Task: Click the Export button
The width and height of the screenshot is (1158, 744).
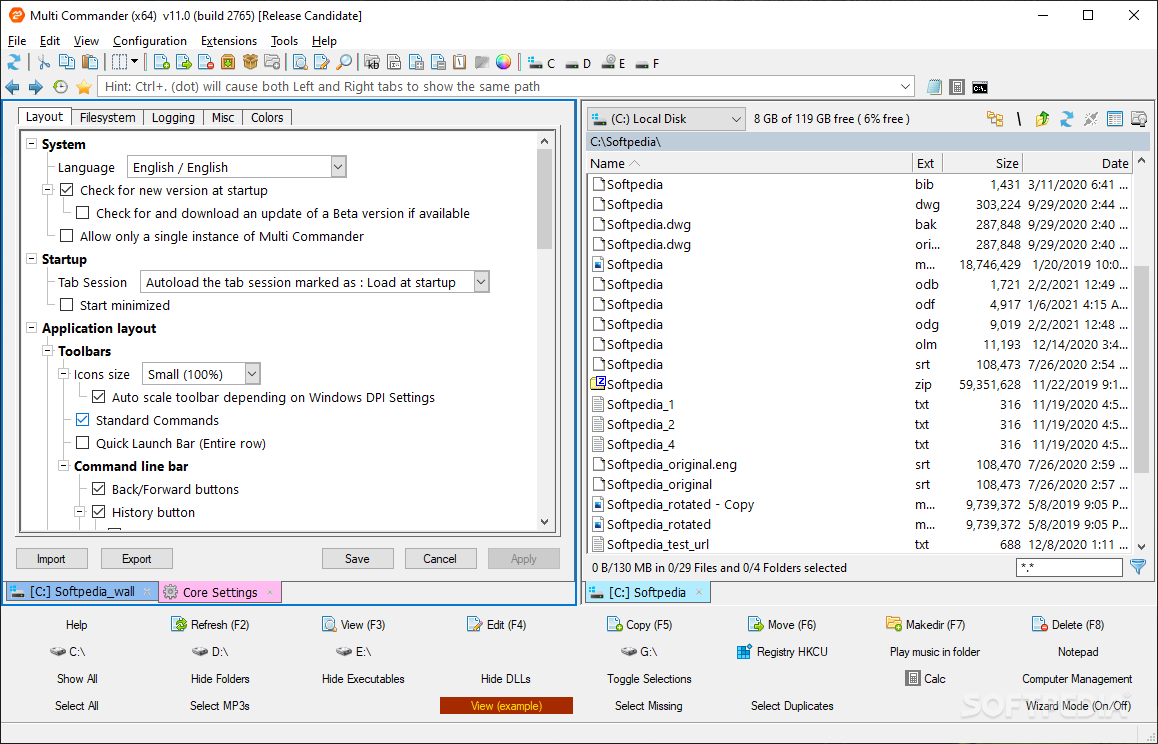Action: [137, 559]
